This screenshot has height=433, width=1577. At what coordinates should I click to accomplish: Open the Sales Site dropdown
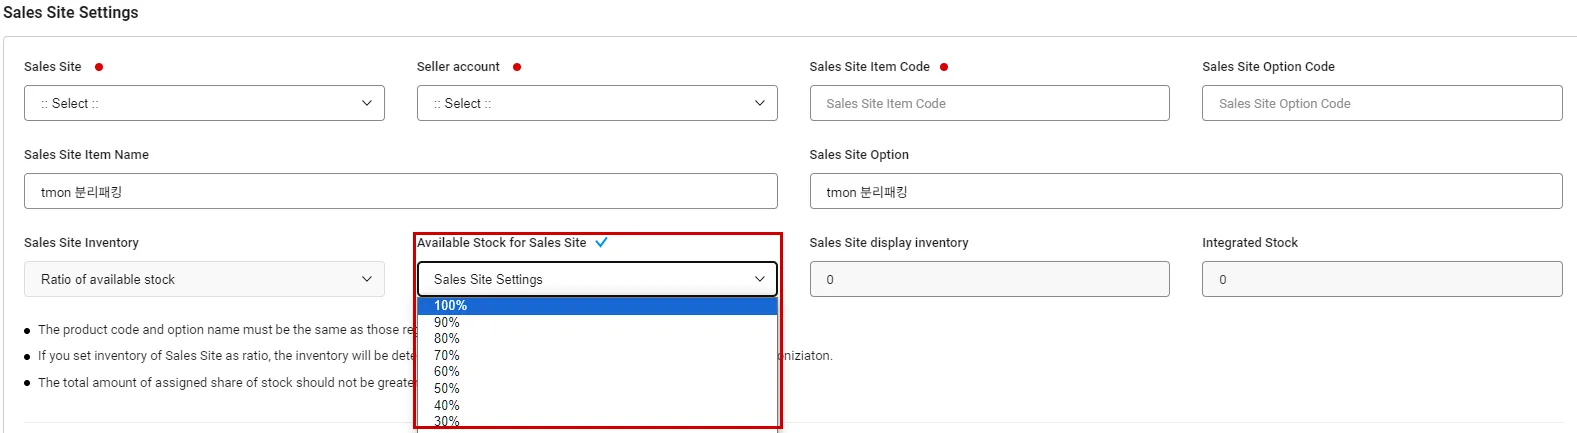(204, 103)
